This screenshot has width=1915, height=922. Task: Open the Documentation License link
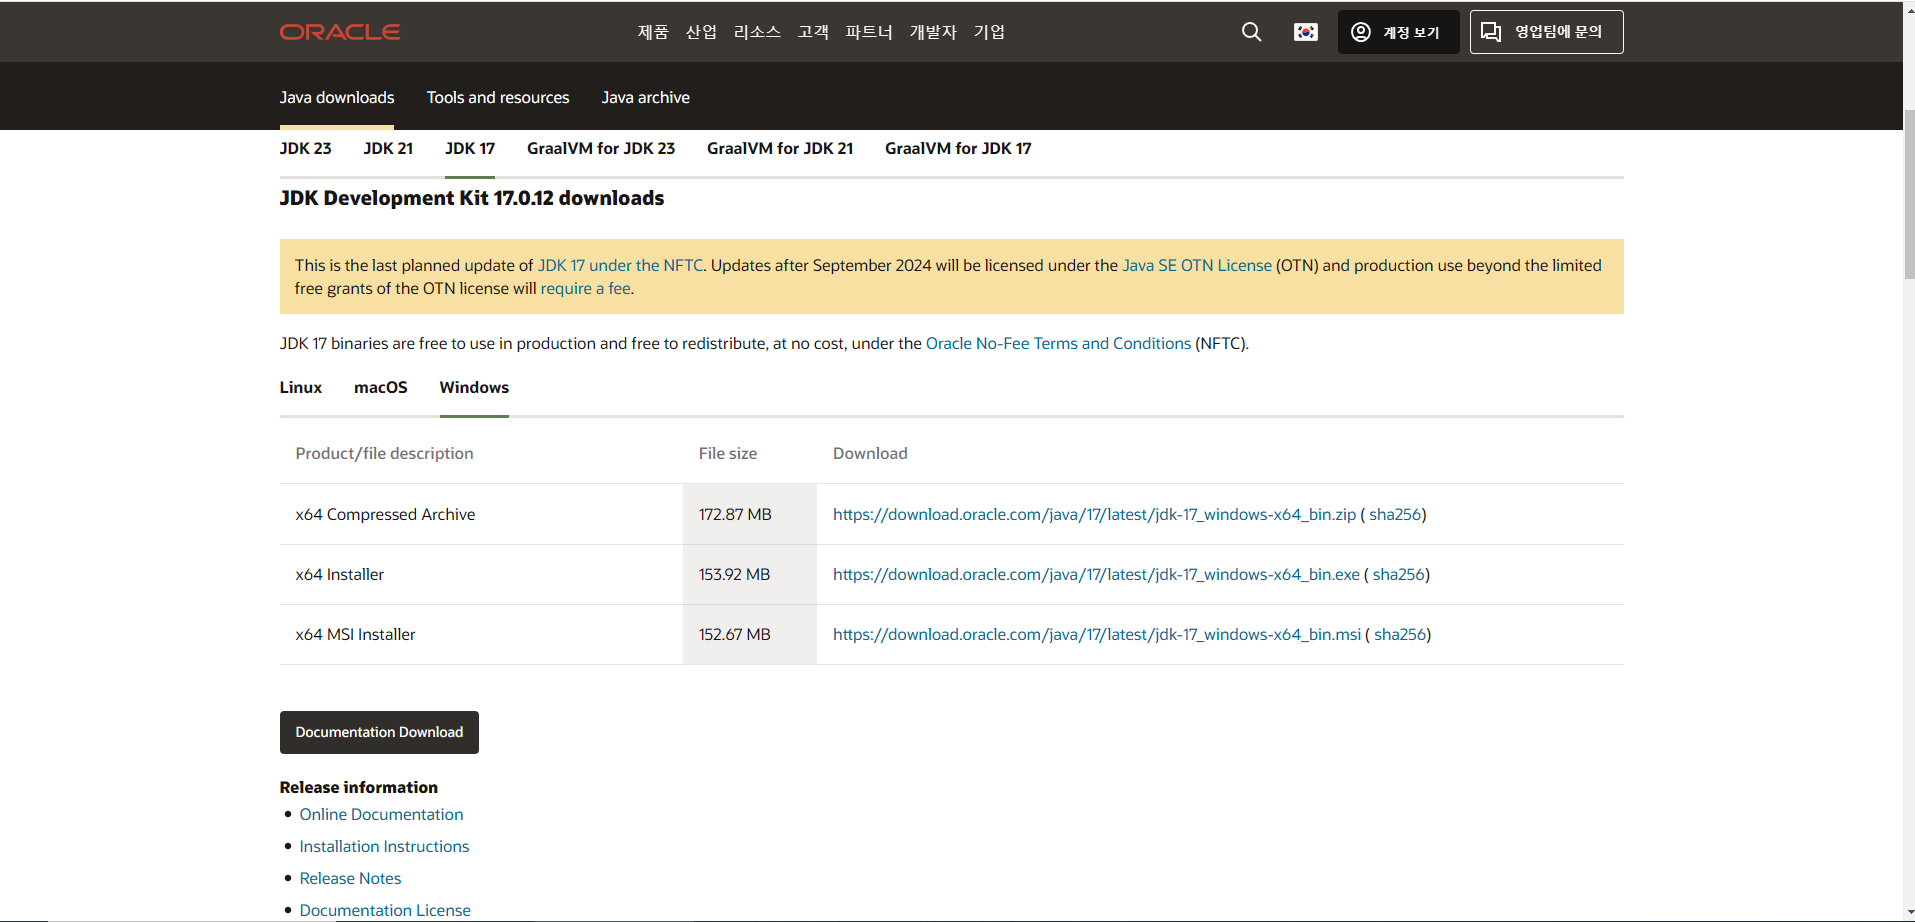pos(385,910)
